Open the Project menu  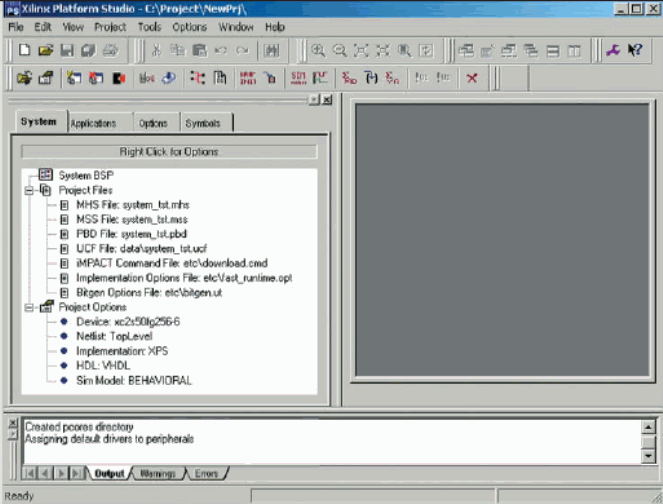click(x=110, y=27)
